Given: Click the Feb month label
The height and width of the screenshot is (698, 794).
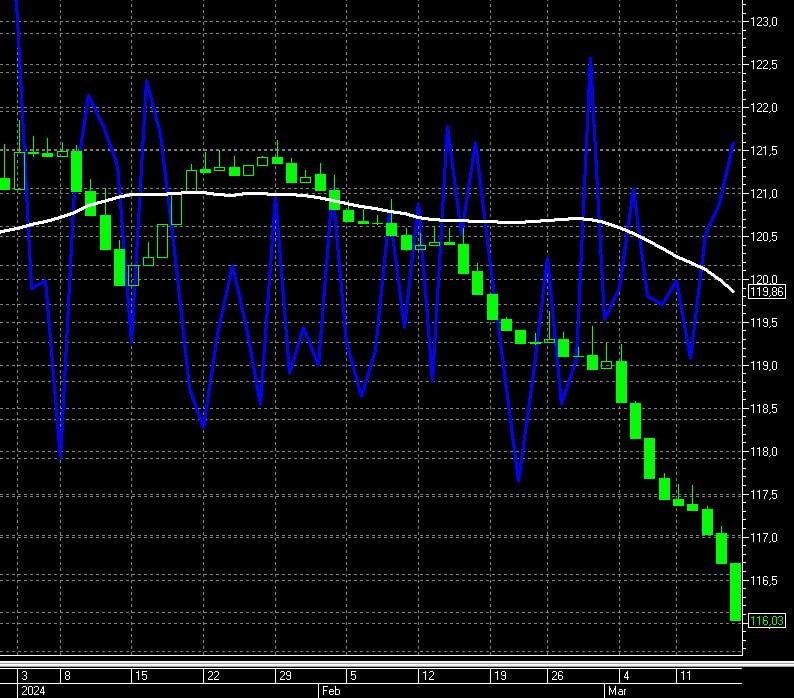Looking at the screenshot, I should tap(331, 691).
